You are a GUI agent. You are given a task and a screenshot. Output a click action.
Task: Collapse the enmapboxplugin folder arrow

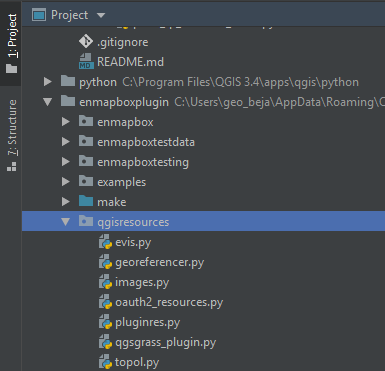coord(48,102)
